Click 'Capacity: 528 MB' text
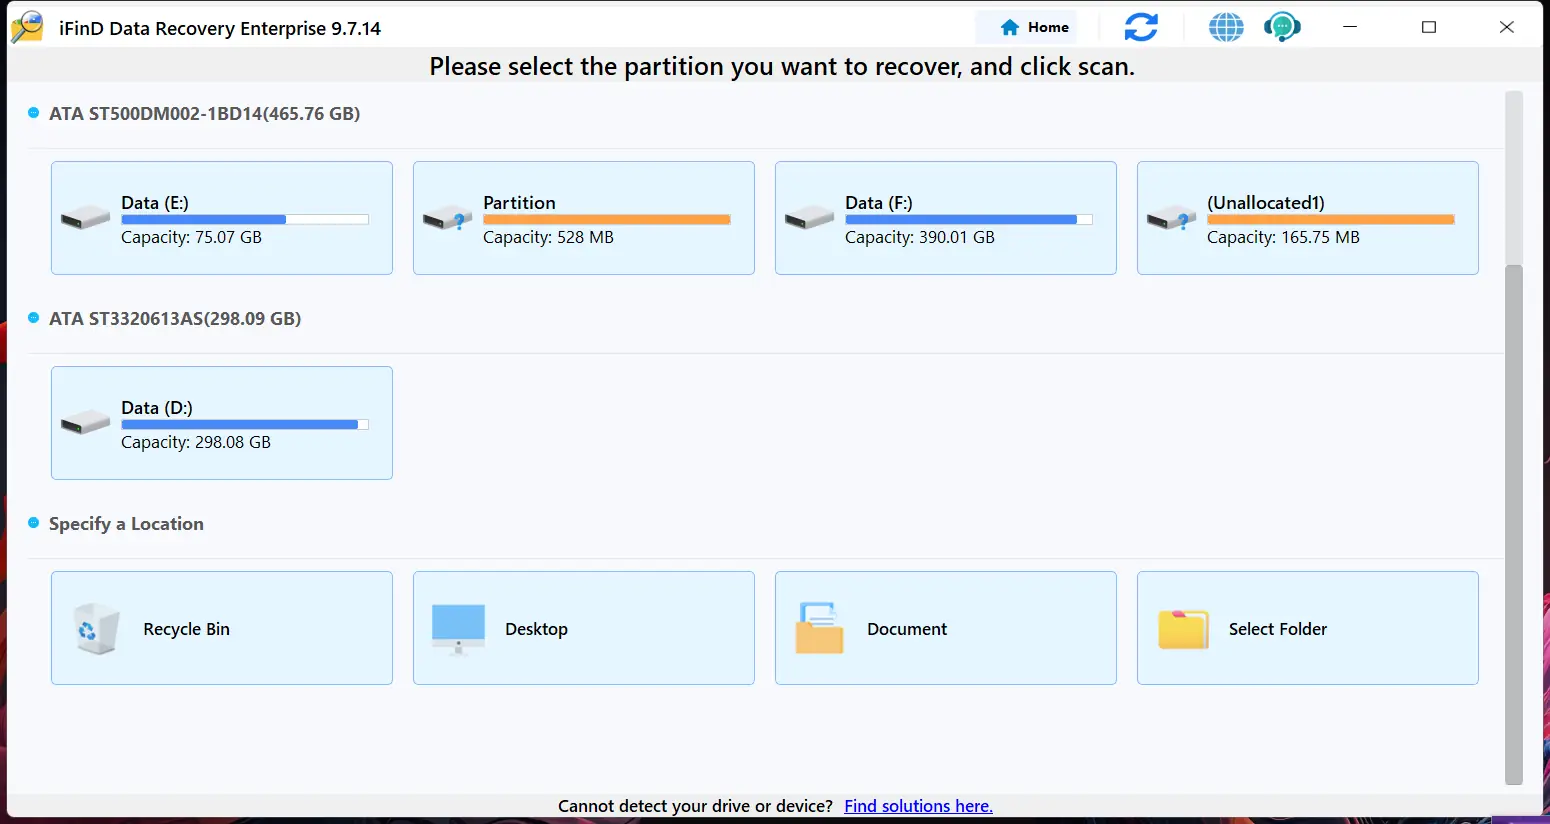Viewport: 1550px width, 824px height. (x=548, y=238)
